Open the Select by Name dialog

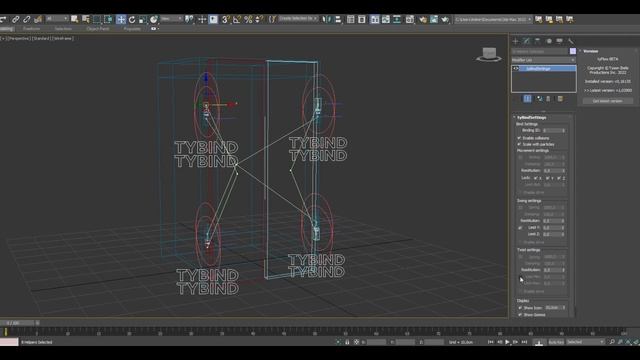click(x=86, y=19)
